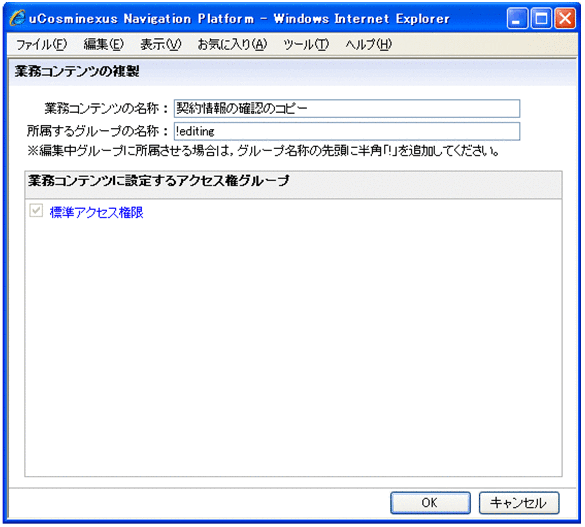Viewport: 585px width, 527px height.
Task: Maximize the Internet Explorer window
Action: (541, 18)
